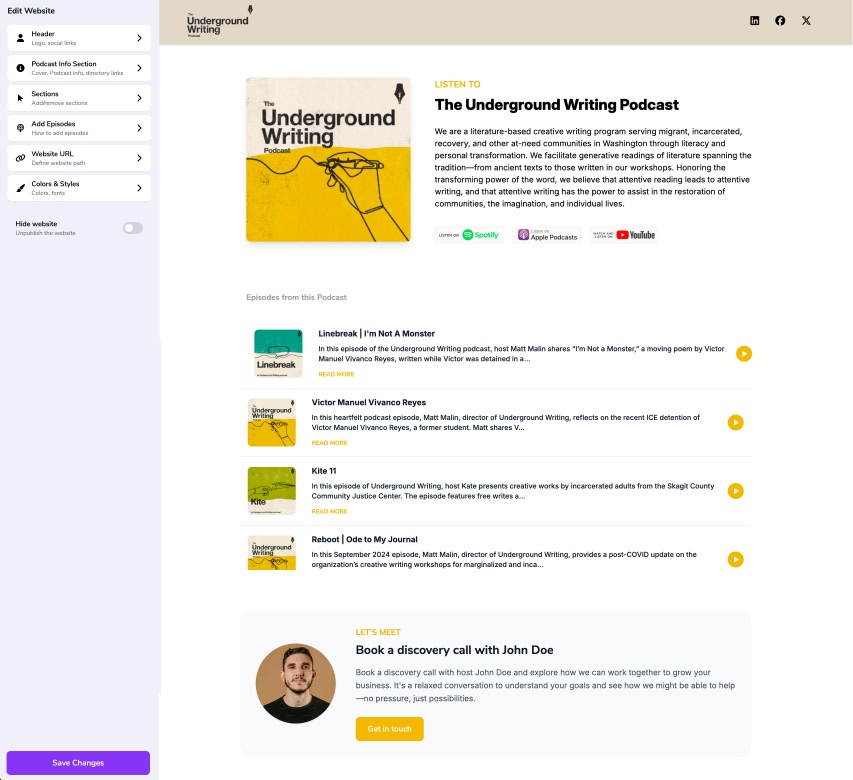Click the Victor Manuel Vivanco Reyes episode thumbnail
The width and height of the screenshot is (853, 780).
pos(271,422)
